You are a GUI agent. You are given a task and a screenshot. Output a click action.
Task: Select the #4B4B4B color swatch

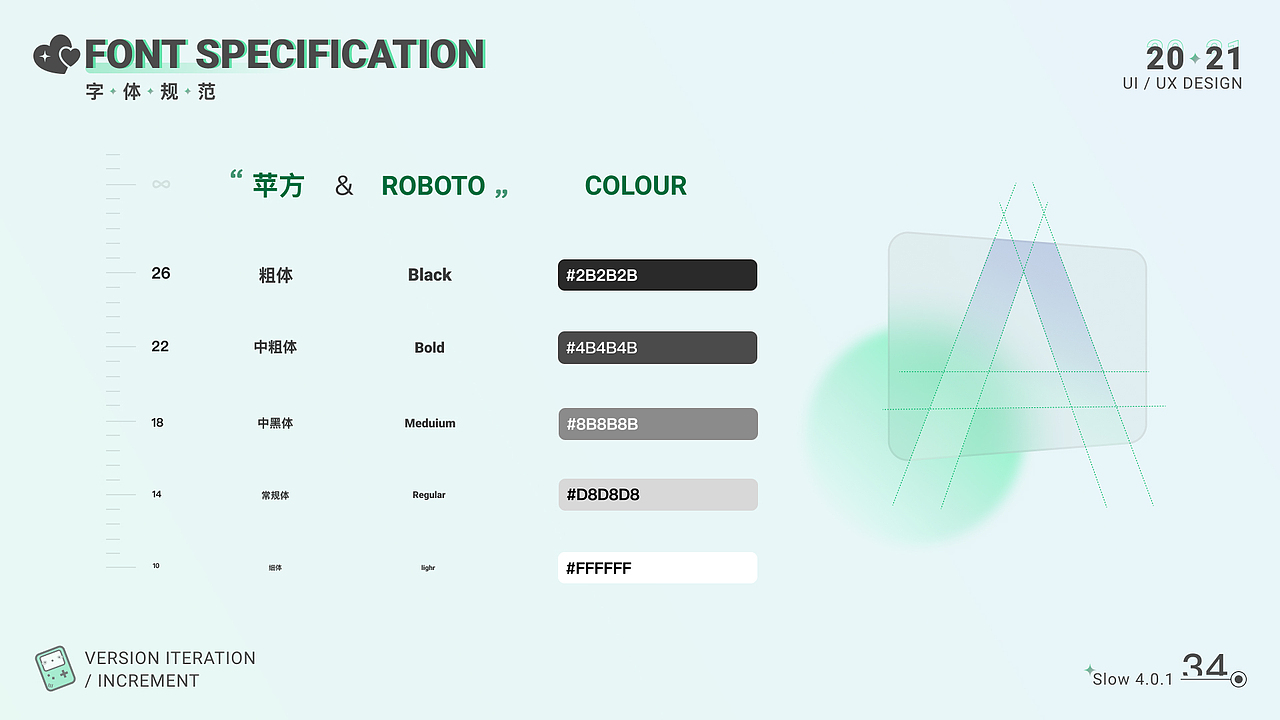point(657,348)
